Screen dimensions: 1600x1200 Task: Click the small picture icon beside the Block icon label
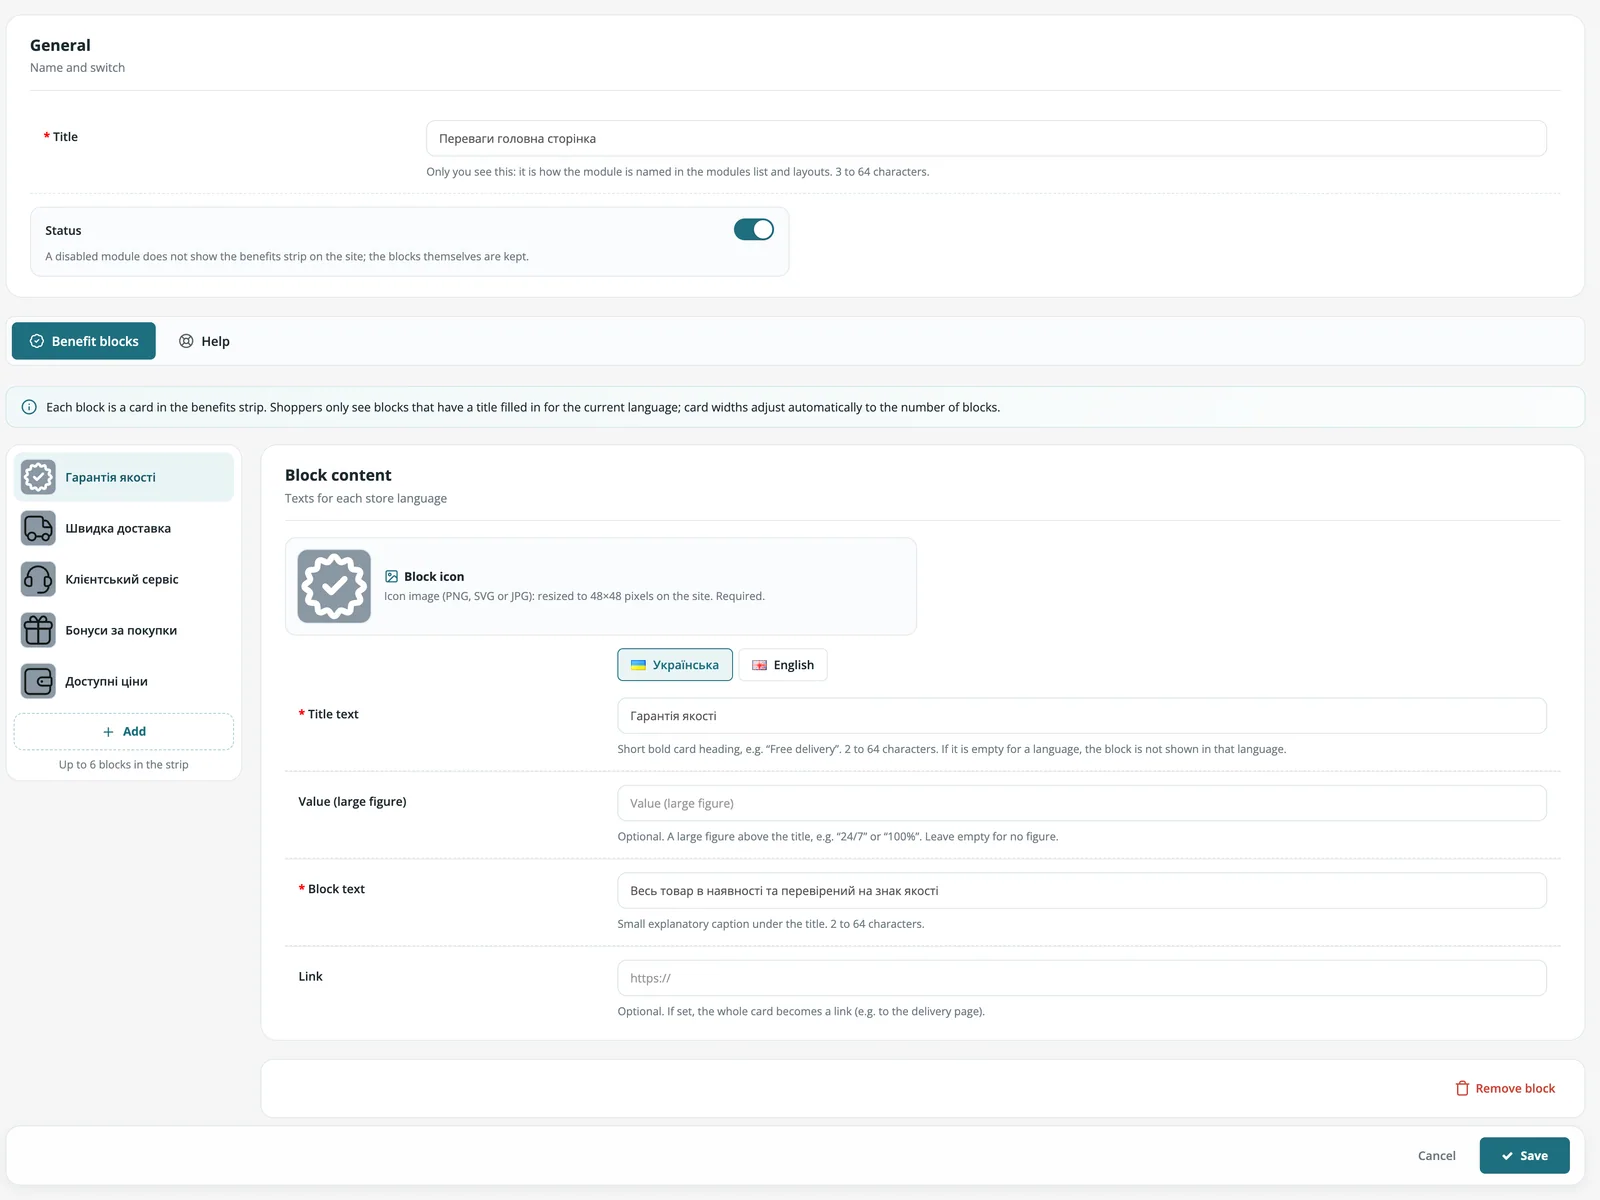point(391,577)
